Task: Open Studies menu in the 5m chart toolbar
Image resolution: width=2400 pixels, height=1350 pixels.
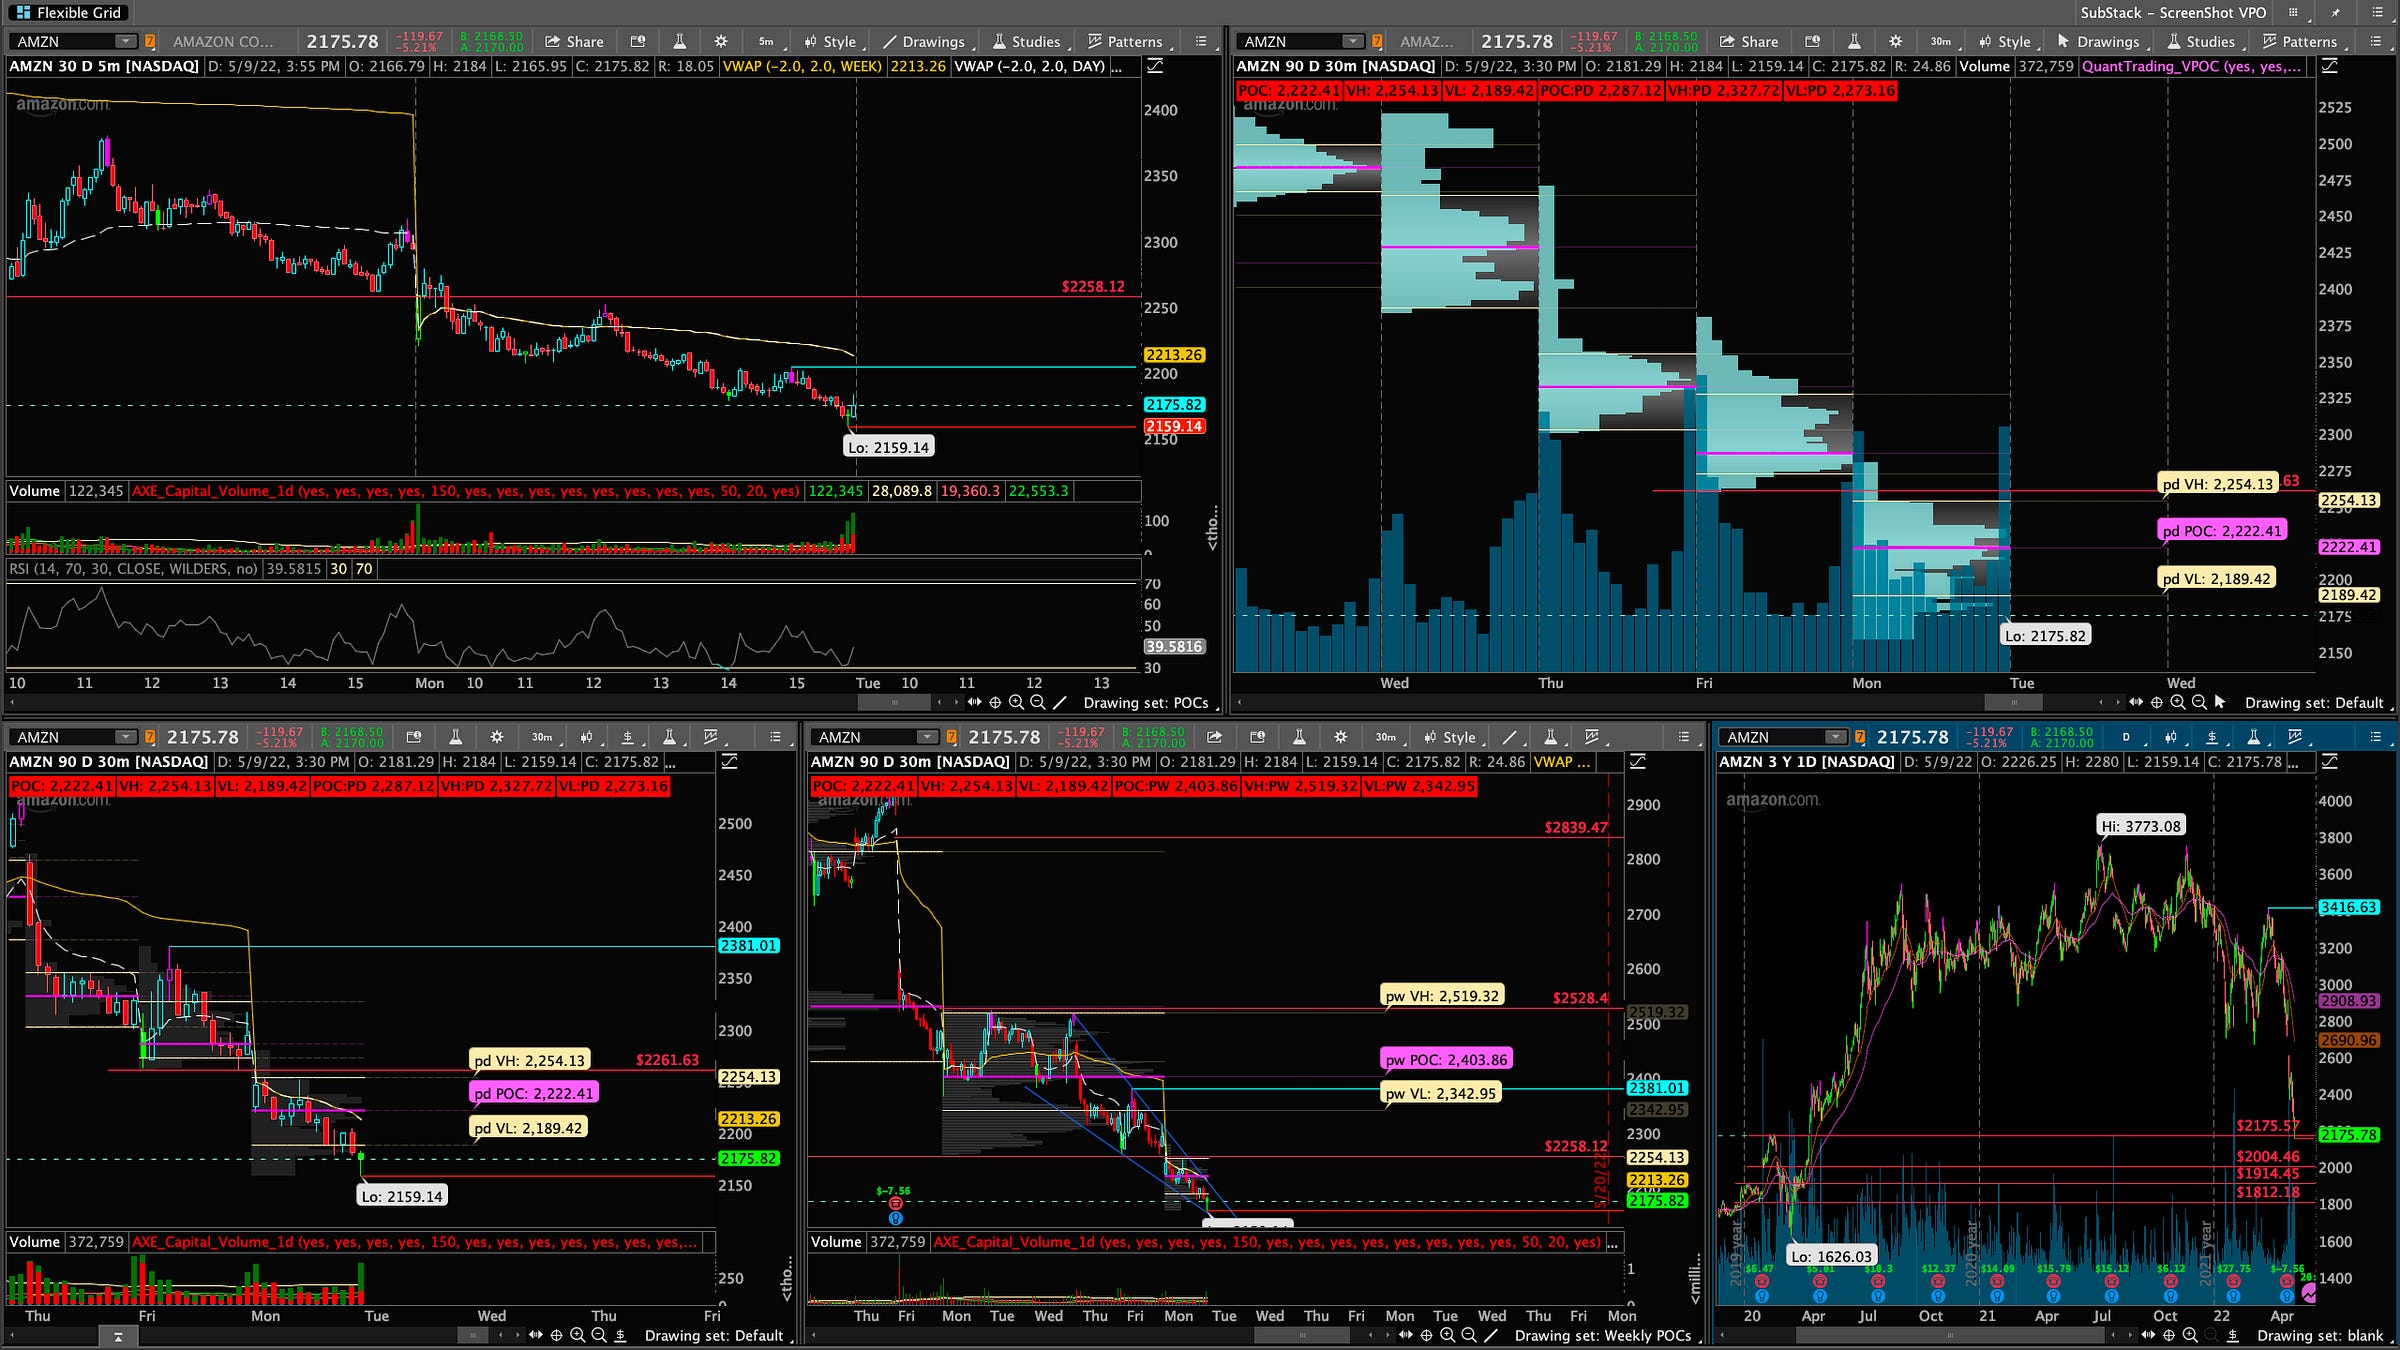Action: tap(1027, 41)
